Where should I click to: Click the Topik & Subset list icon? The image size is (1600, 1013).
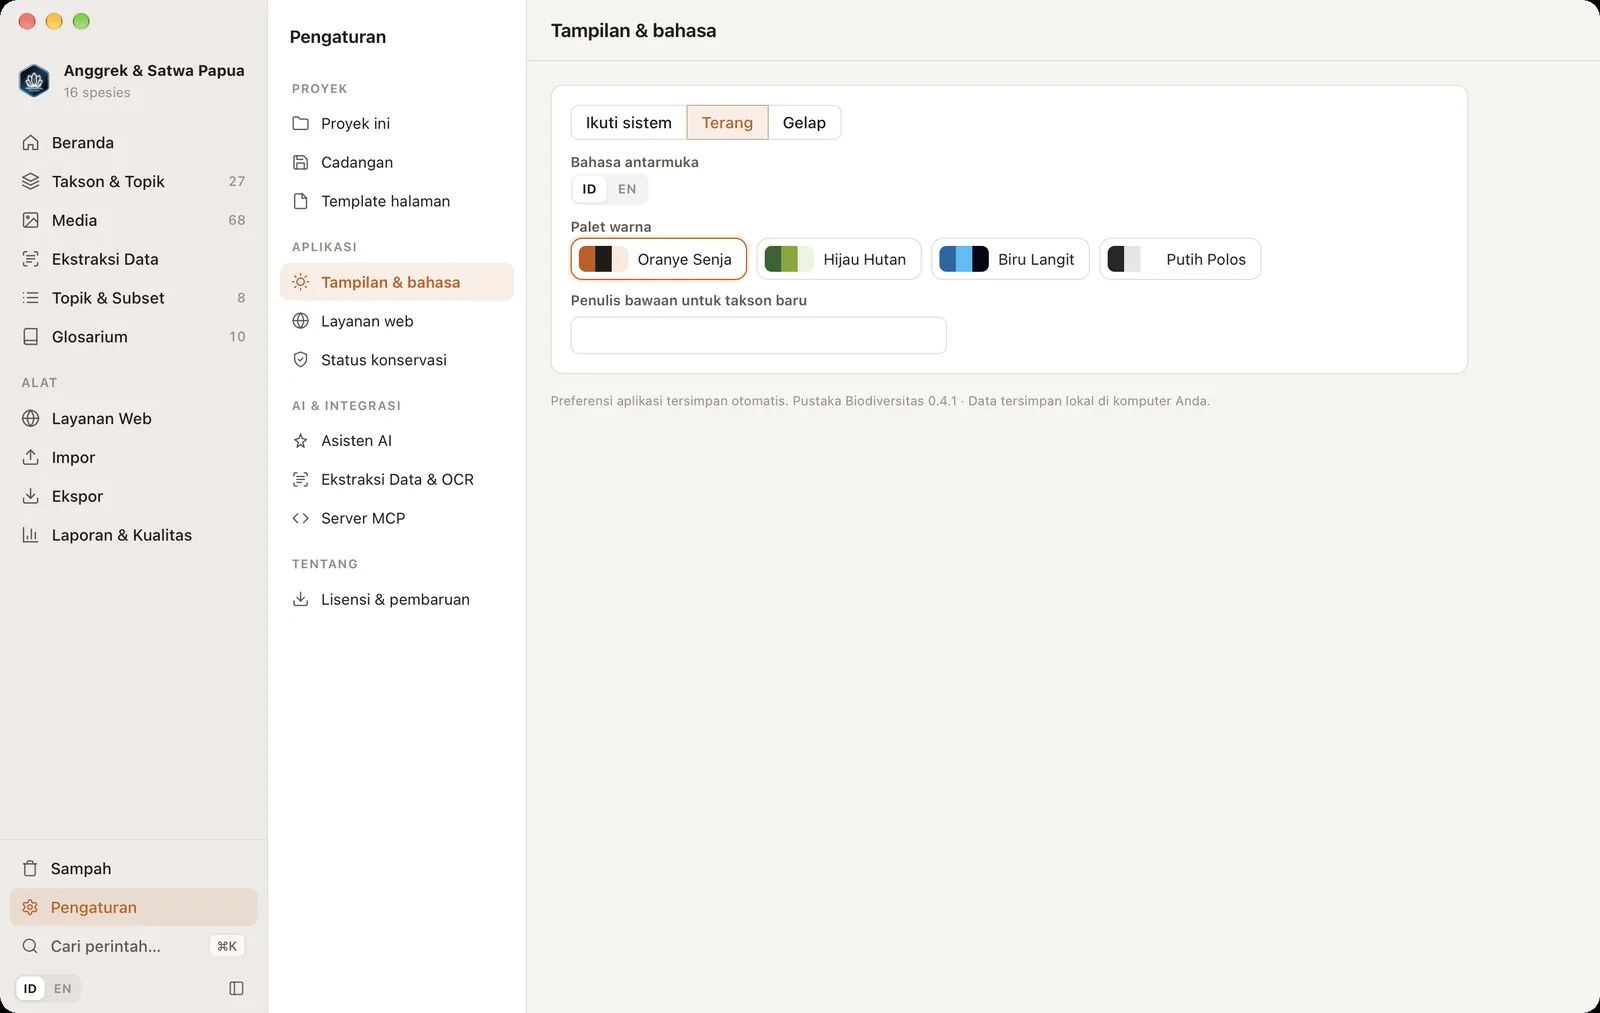(31, 298)
